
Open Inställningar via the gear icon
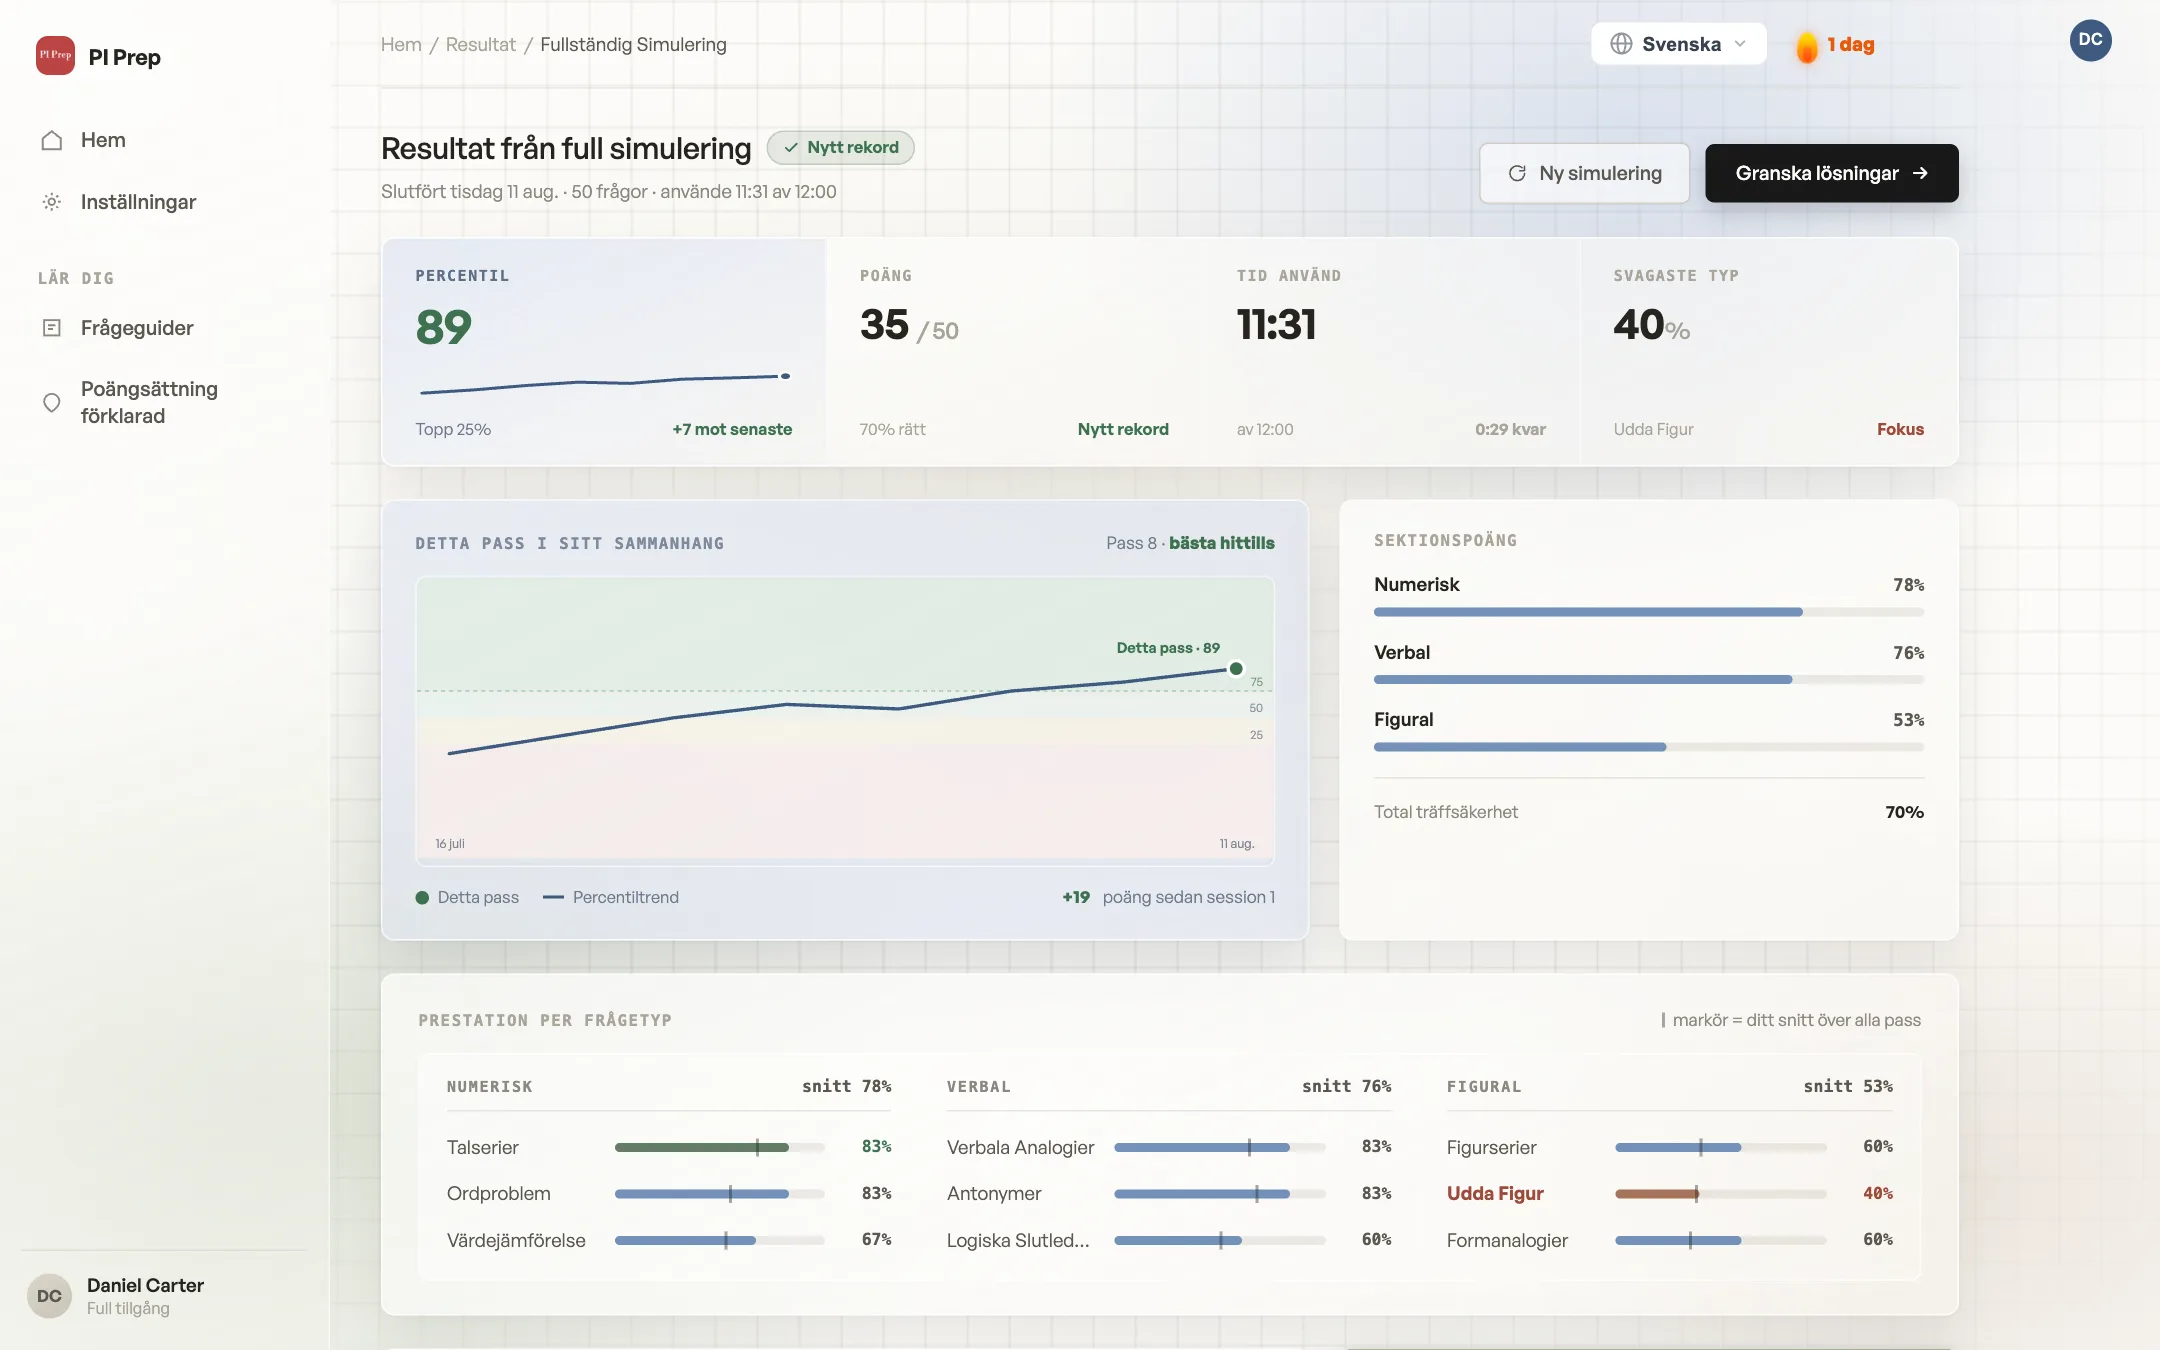52,202
